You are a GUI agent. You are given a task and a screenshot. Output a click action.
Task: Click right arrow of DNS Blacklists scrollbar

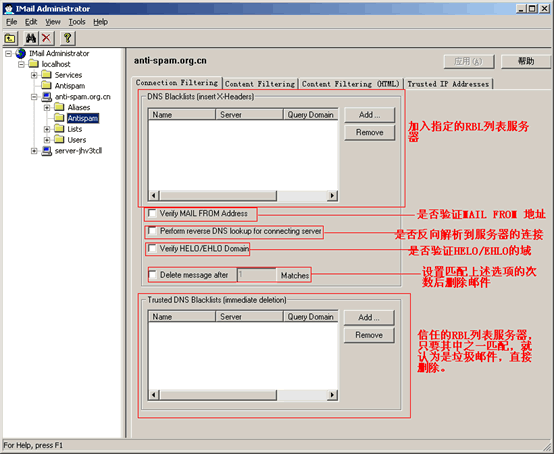tap(332, 195)
